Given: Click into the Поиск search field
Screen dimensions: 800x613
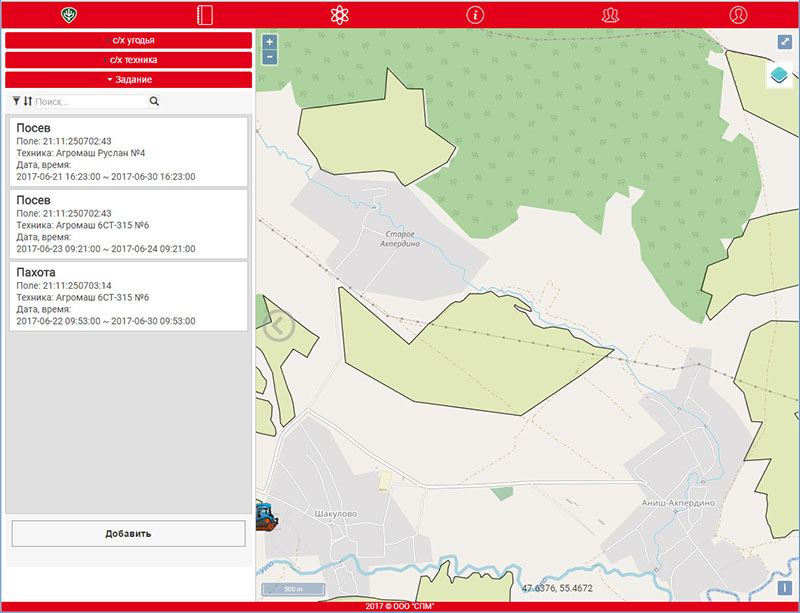Looking at the screenshot, I should [x=90, y=102].
